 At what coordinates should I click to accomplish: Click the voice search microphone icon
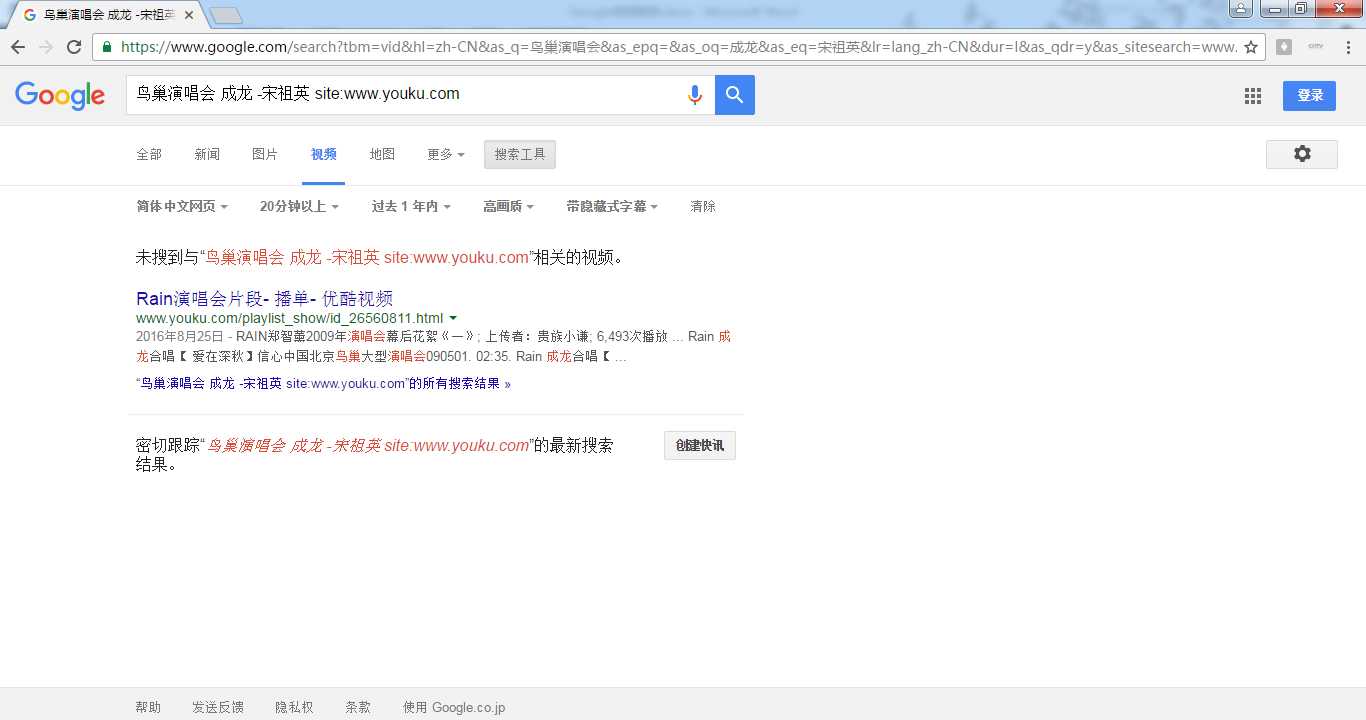(x=694, y=95)
